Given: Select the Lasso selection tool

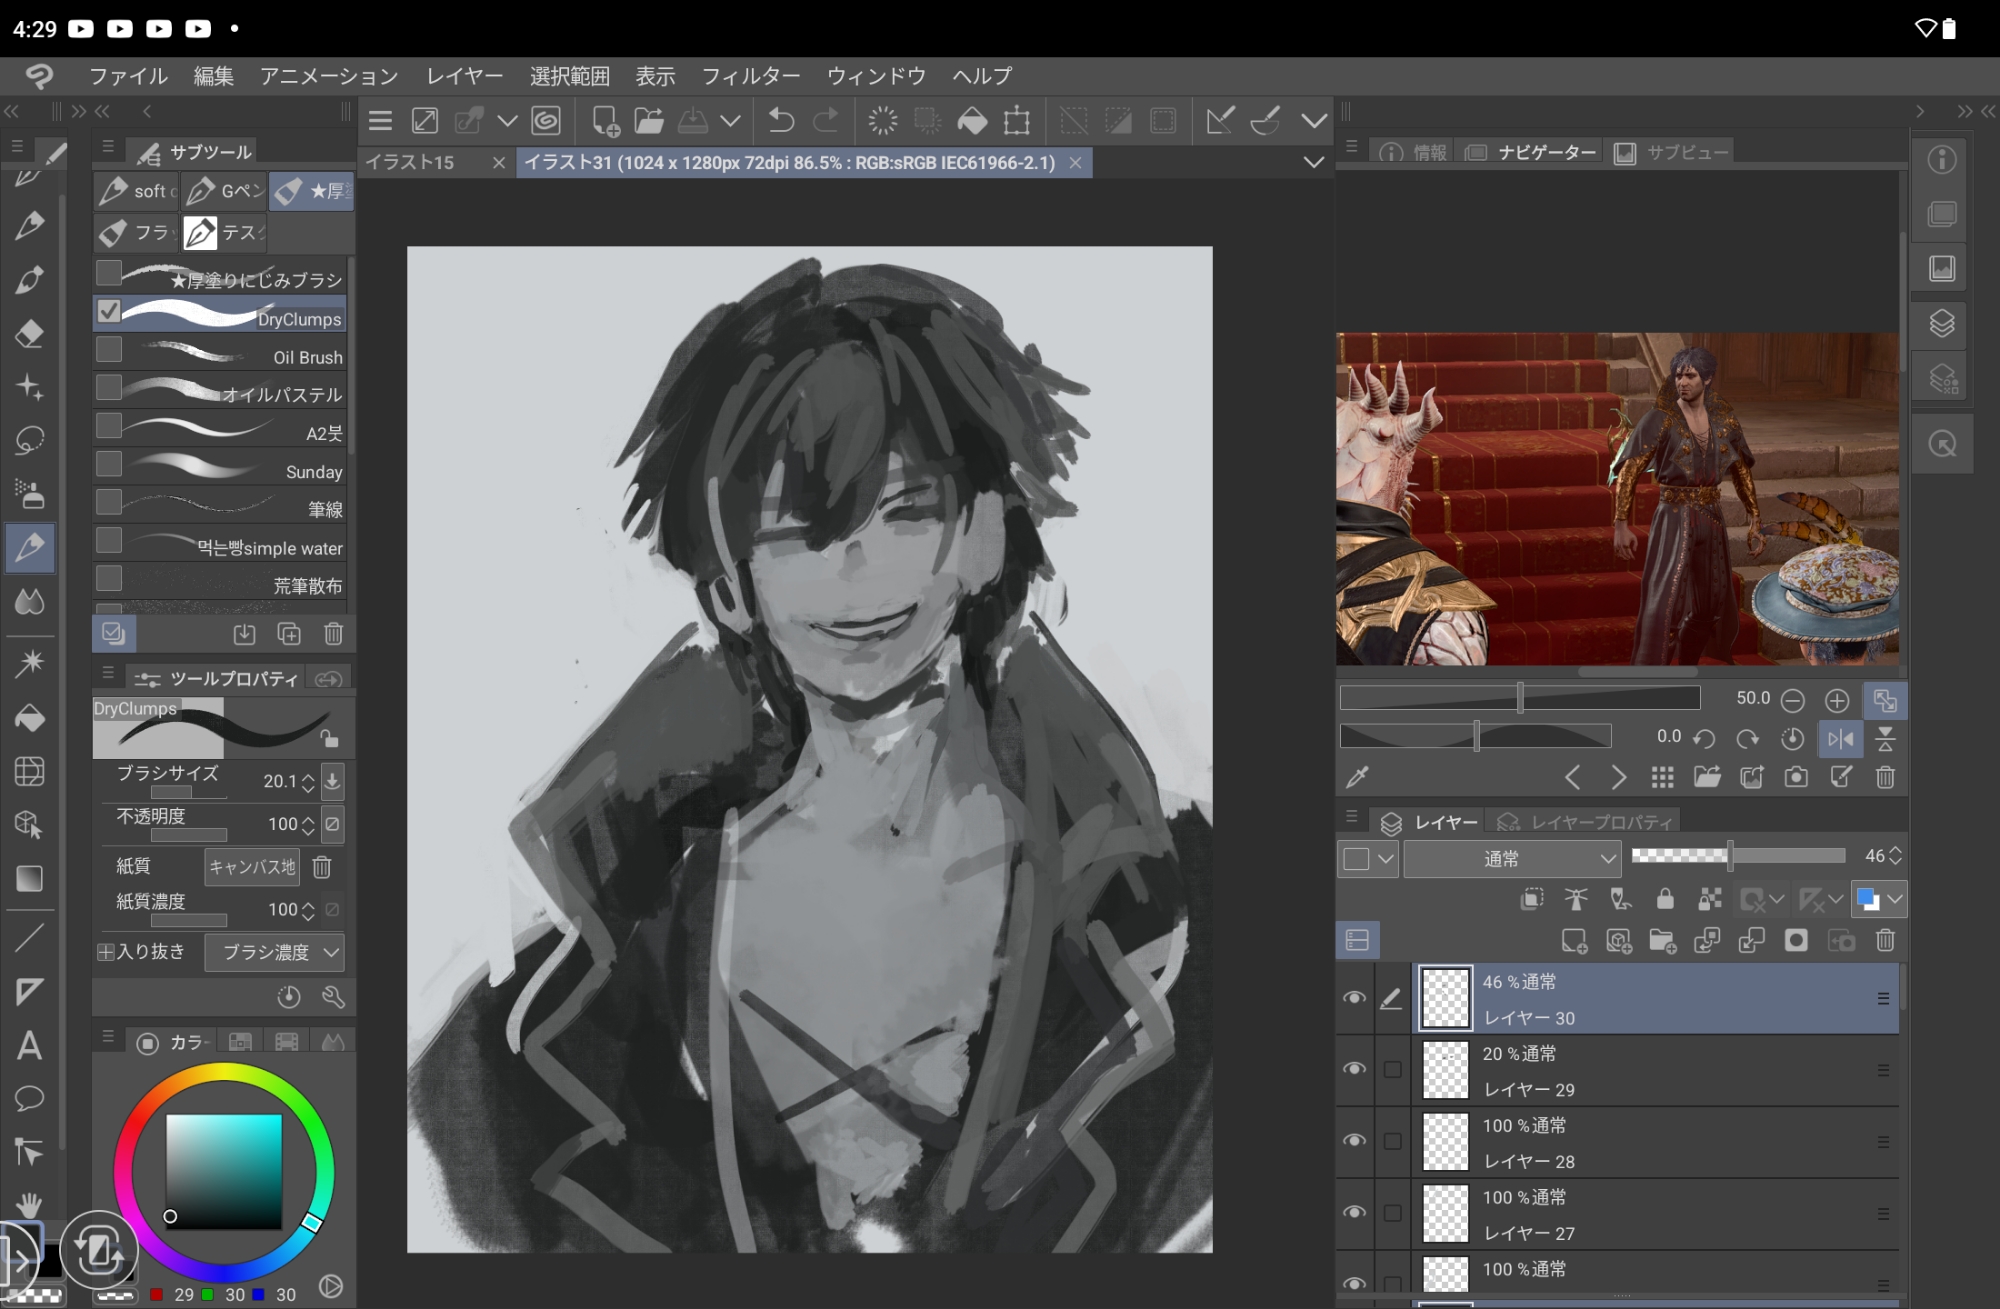Looking at the screenshot, I should tap(29, 440).
